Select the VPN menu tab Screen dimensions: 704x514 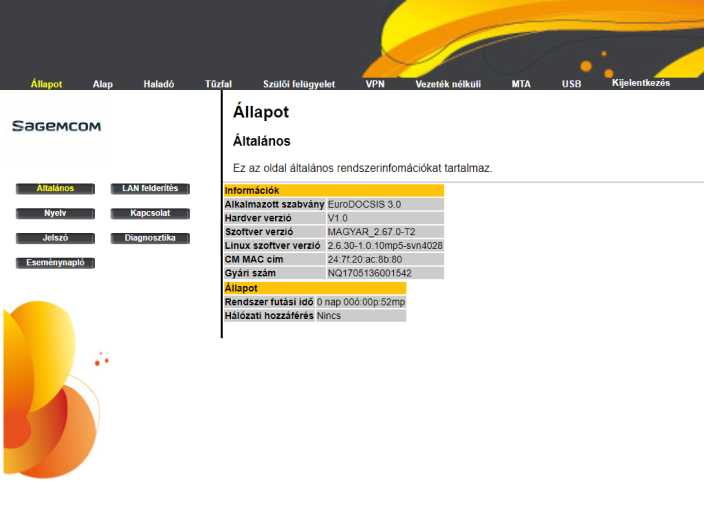[x=375, y=84]
